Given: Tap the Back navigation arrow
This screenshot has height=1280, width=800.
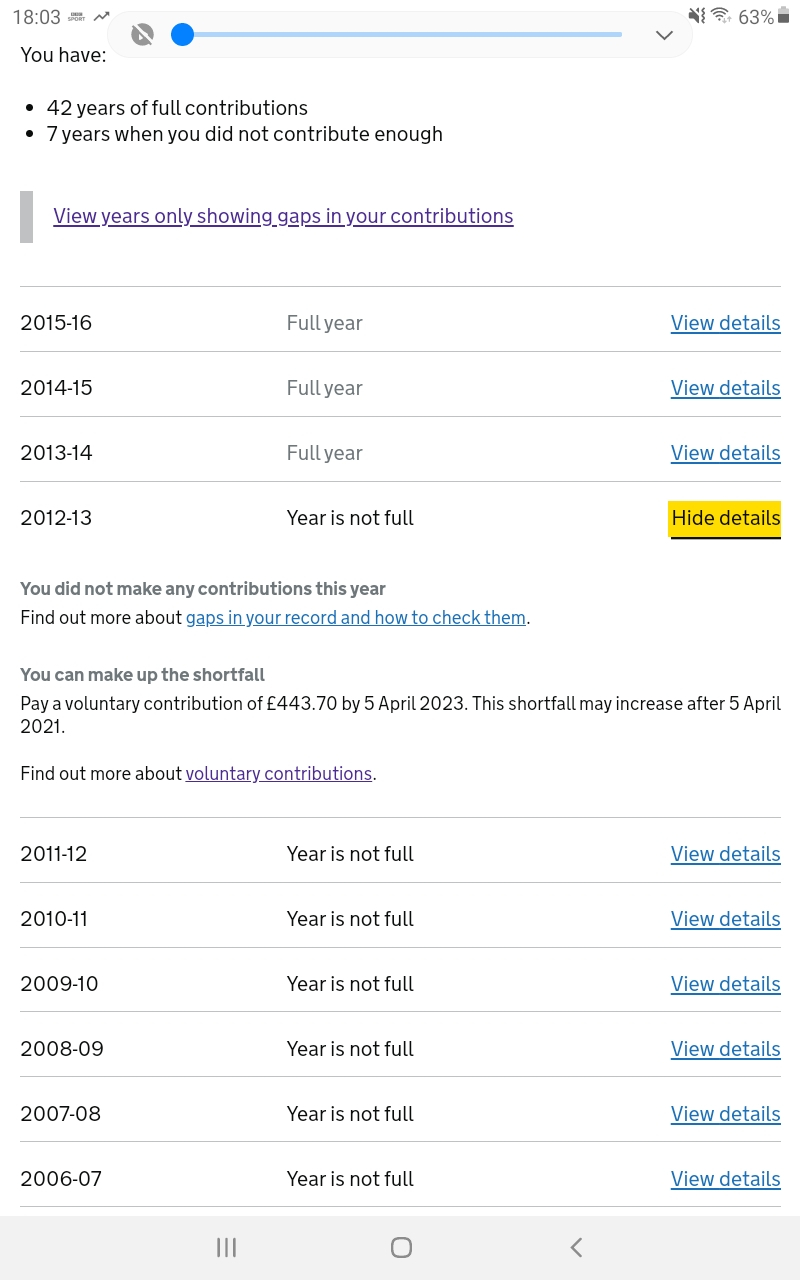Looking at the screenshot, I should click(x=576, y=1247).
